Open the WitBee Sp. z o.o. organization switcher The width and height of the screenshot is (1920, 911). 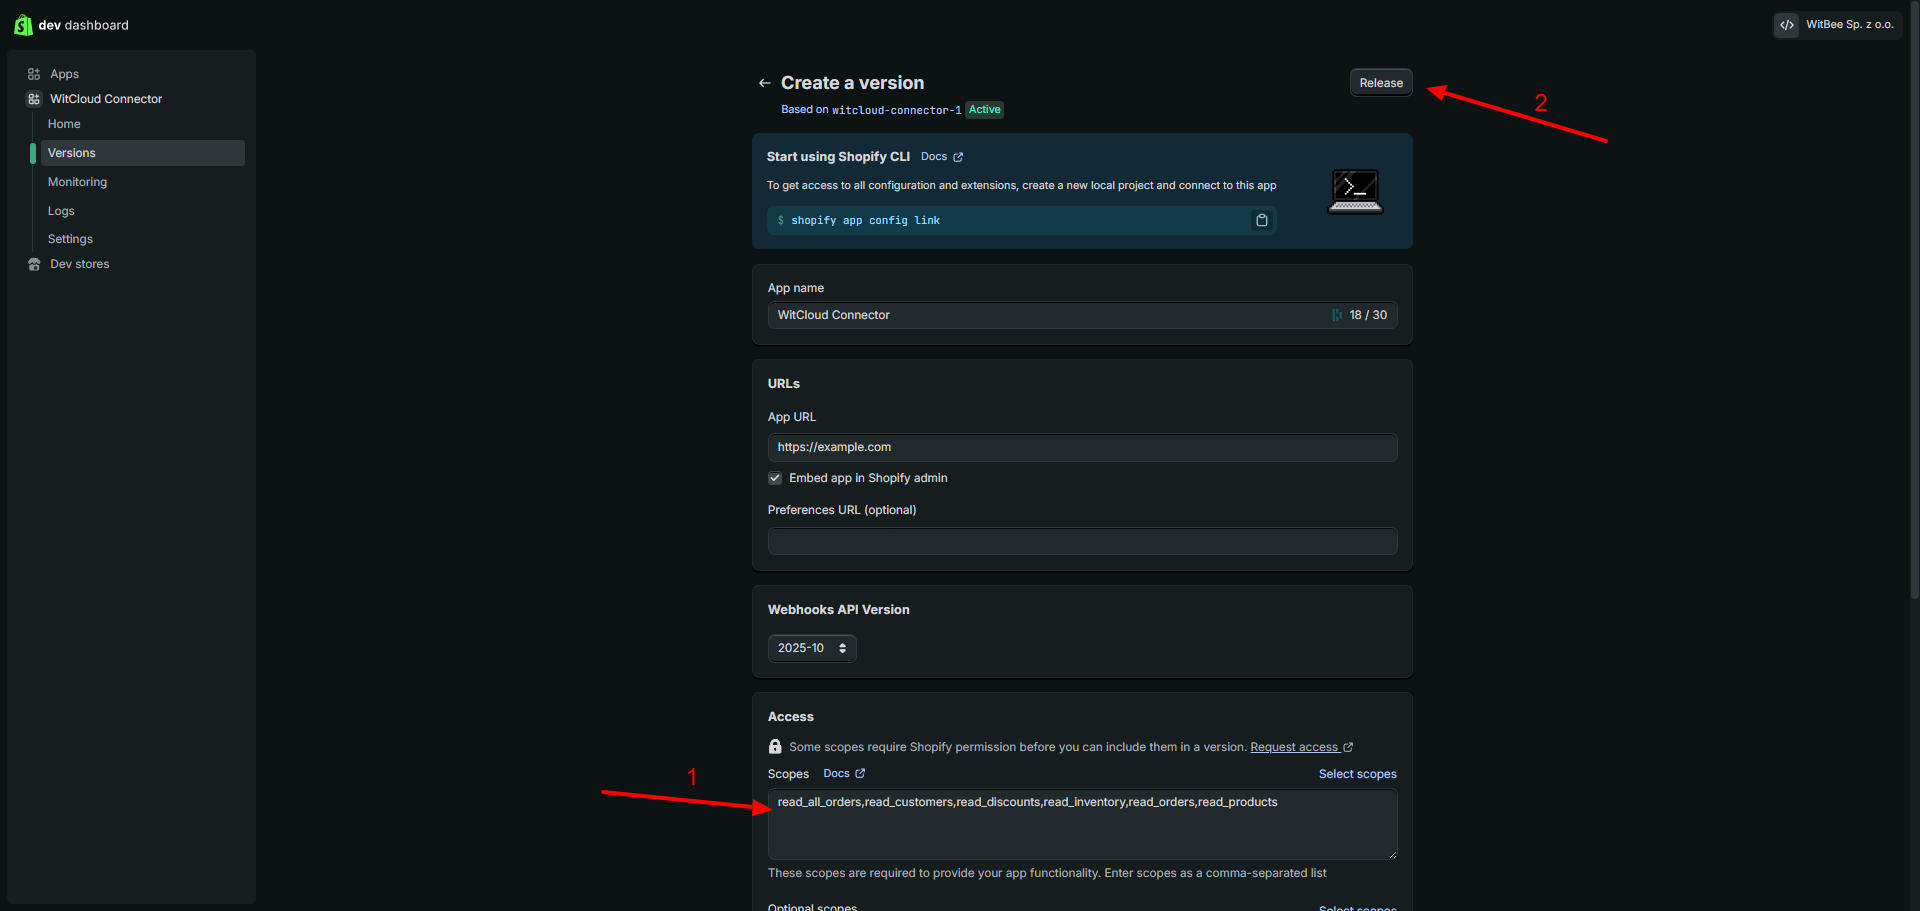[x=1838, y=25]
